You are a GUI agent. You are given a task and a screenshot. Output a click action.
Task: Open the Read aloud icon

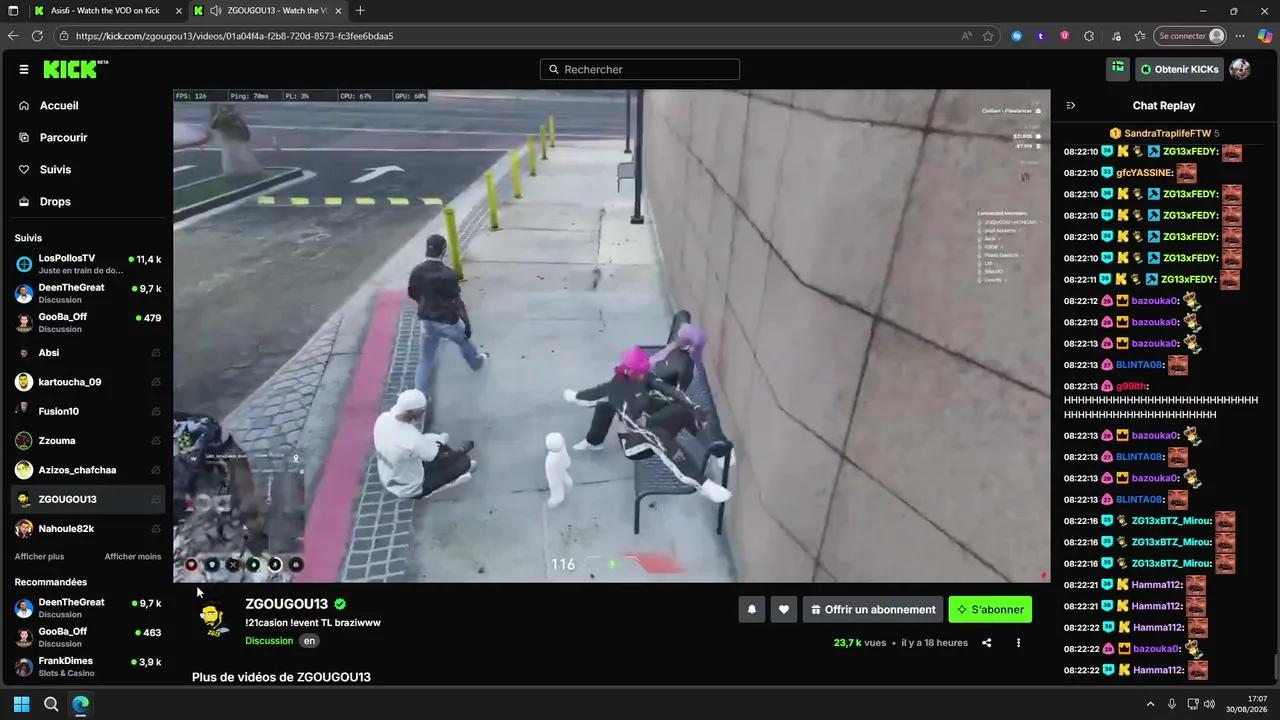click(x=967, y=36)
